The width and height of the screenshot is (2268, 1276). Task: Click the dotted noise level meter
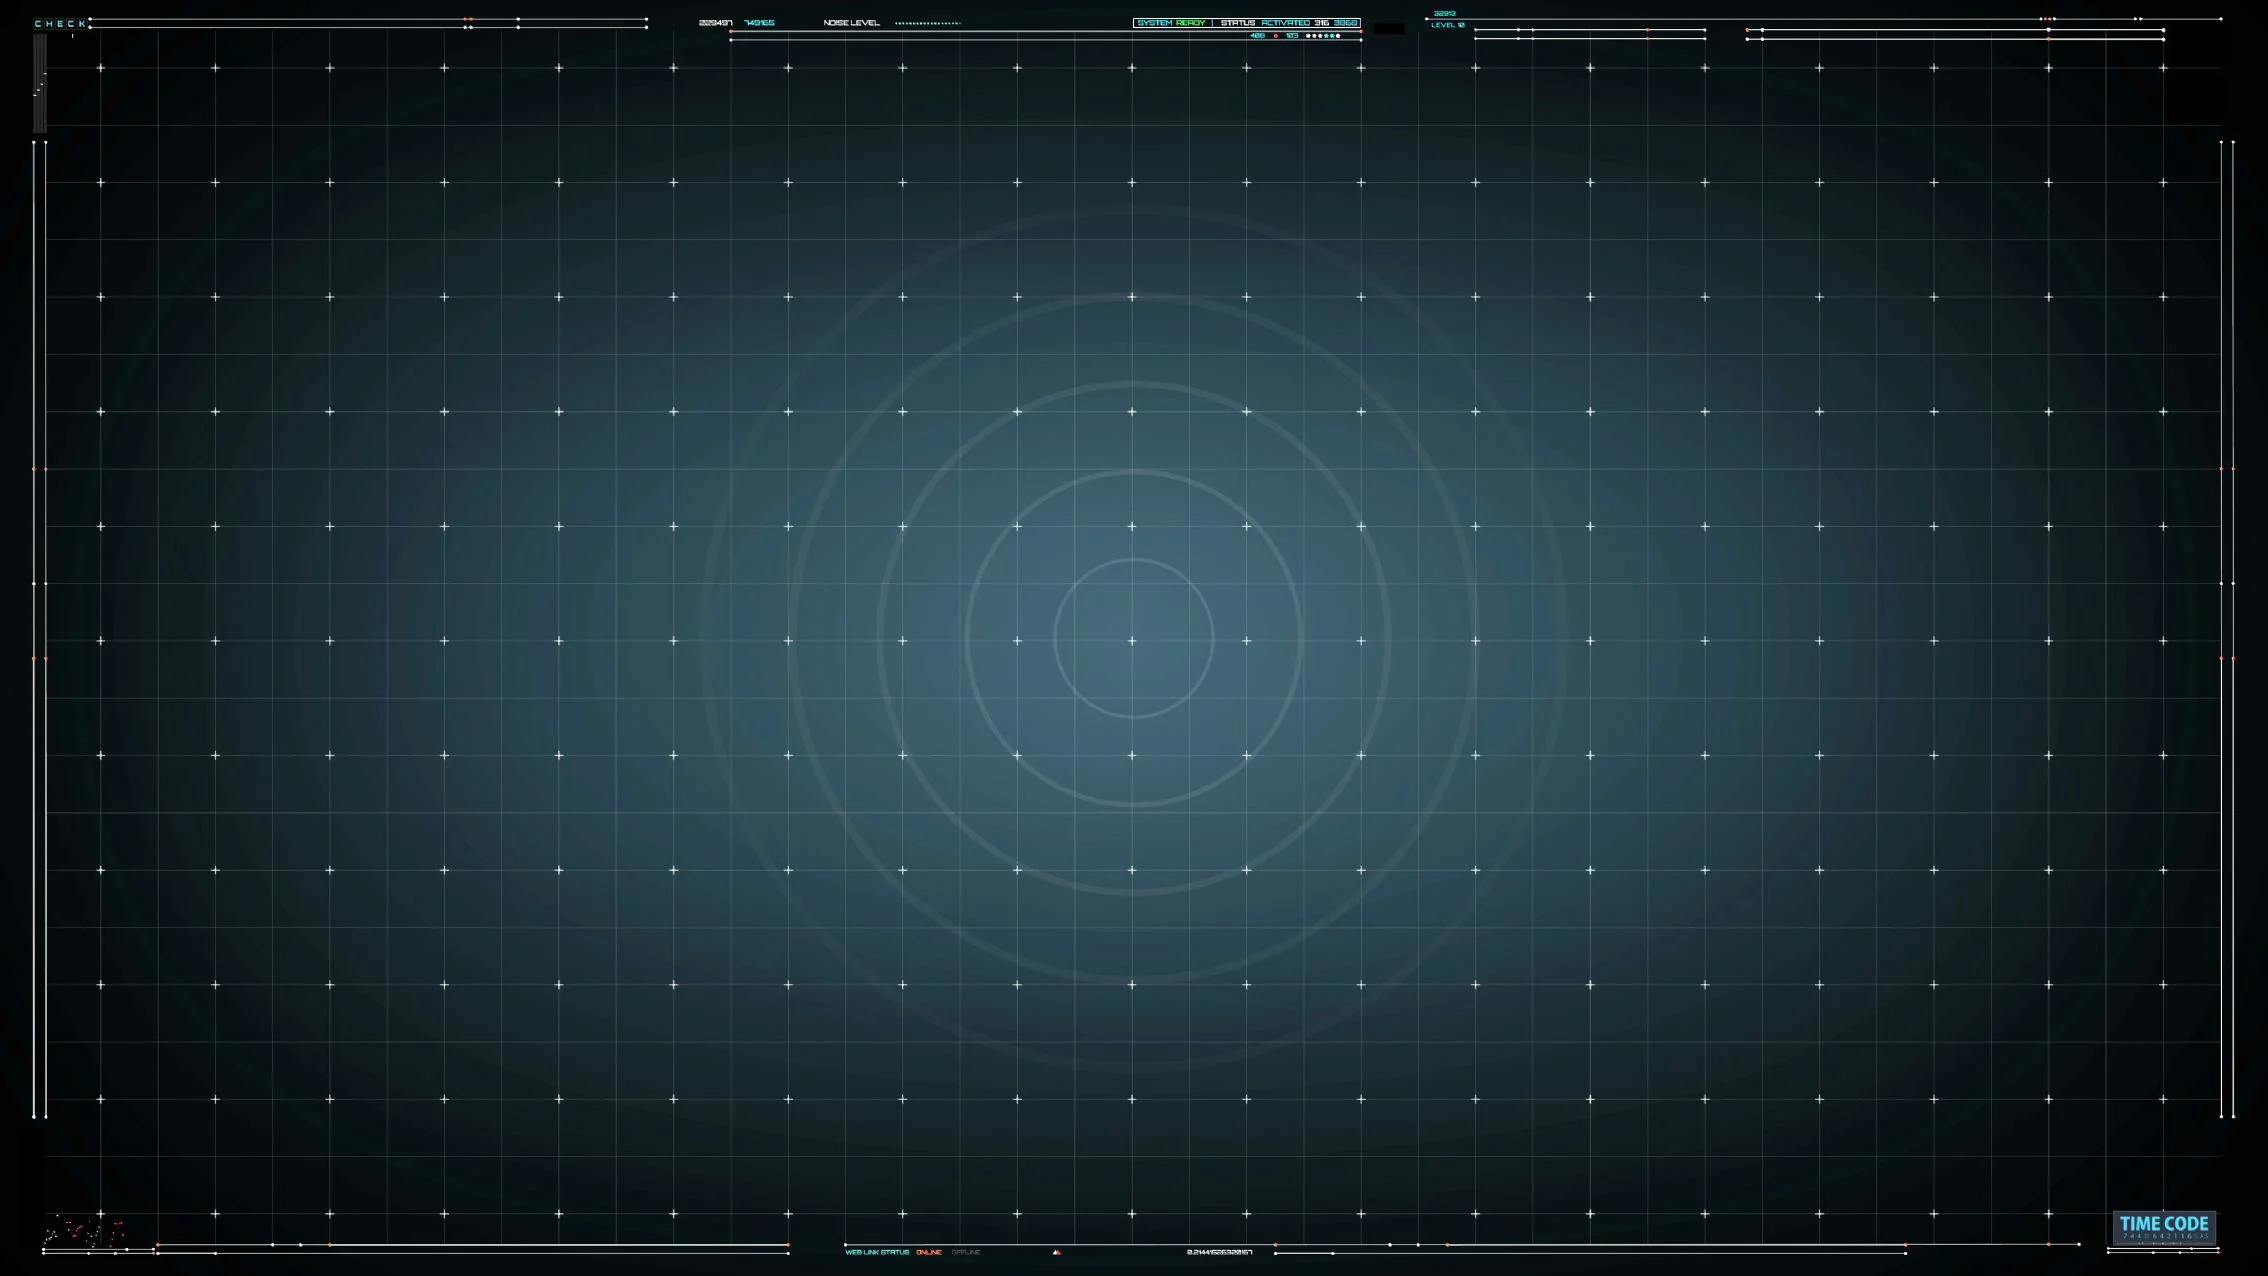tap(928, 23)
